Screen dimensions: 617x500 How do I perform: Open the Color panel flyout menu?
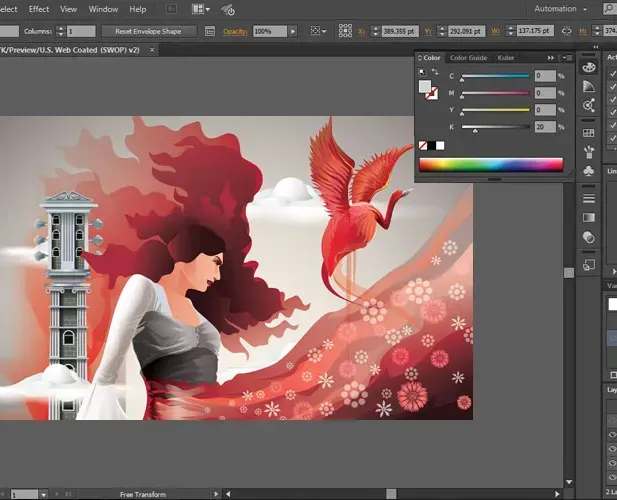click(x=566, y=58)
